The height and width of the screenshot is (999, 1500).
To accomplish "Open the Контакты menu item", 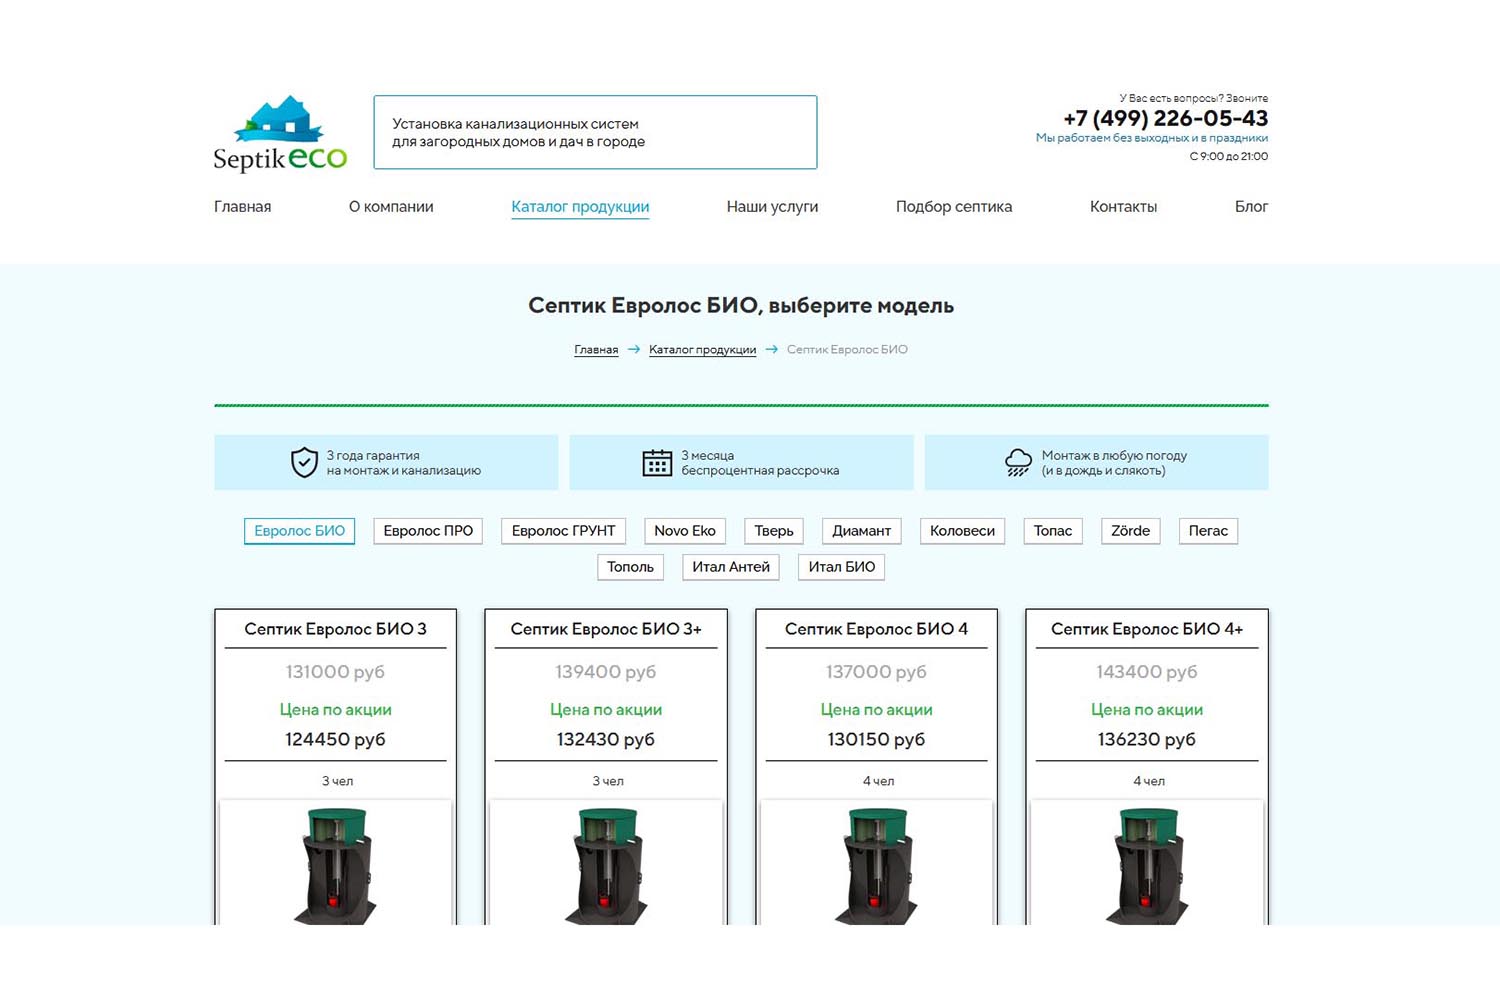I will pyautogui.click(x=1123, y=207).
